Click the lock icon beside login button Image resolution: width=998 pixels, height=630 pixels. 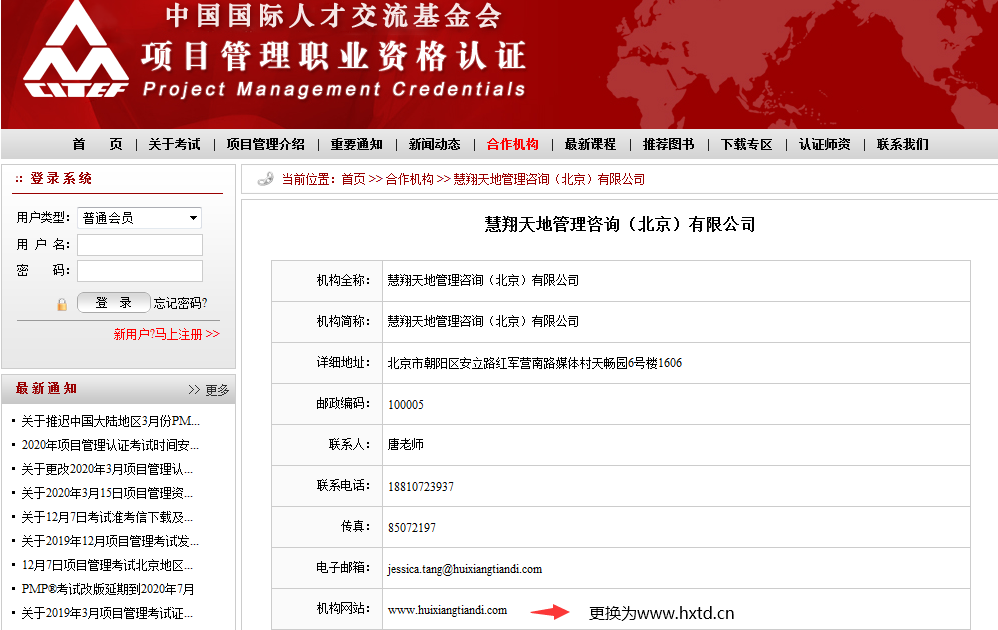coord(62,304)
